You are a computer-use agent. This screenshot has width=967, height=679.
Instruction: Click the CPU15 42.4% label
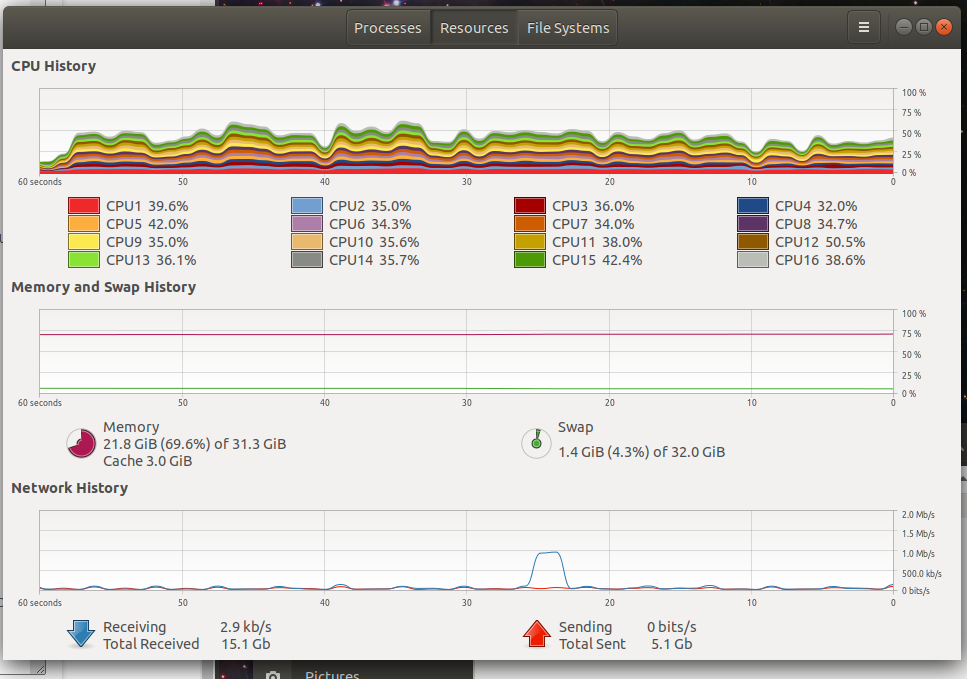coord(597,260)
